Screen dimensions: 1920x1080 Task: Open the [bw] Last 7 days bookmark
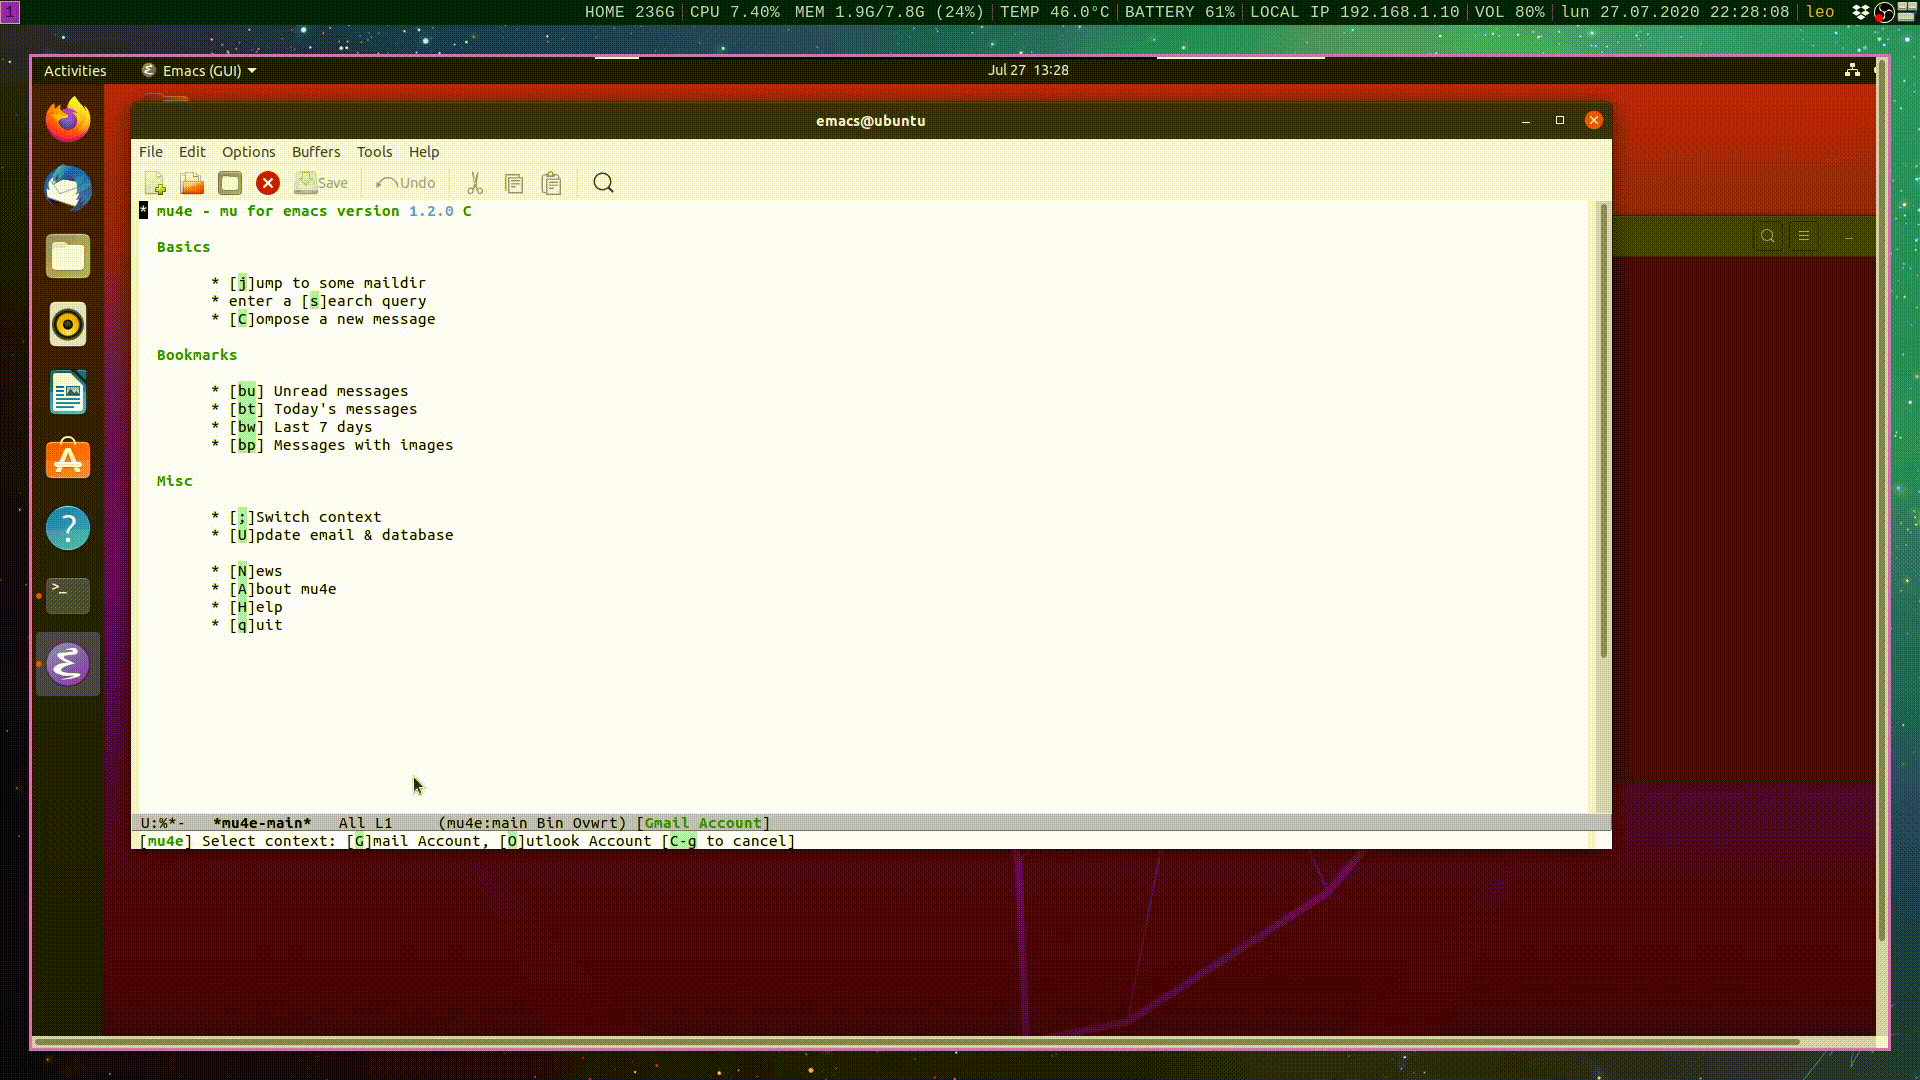tap(301, 427)
